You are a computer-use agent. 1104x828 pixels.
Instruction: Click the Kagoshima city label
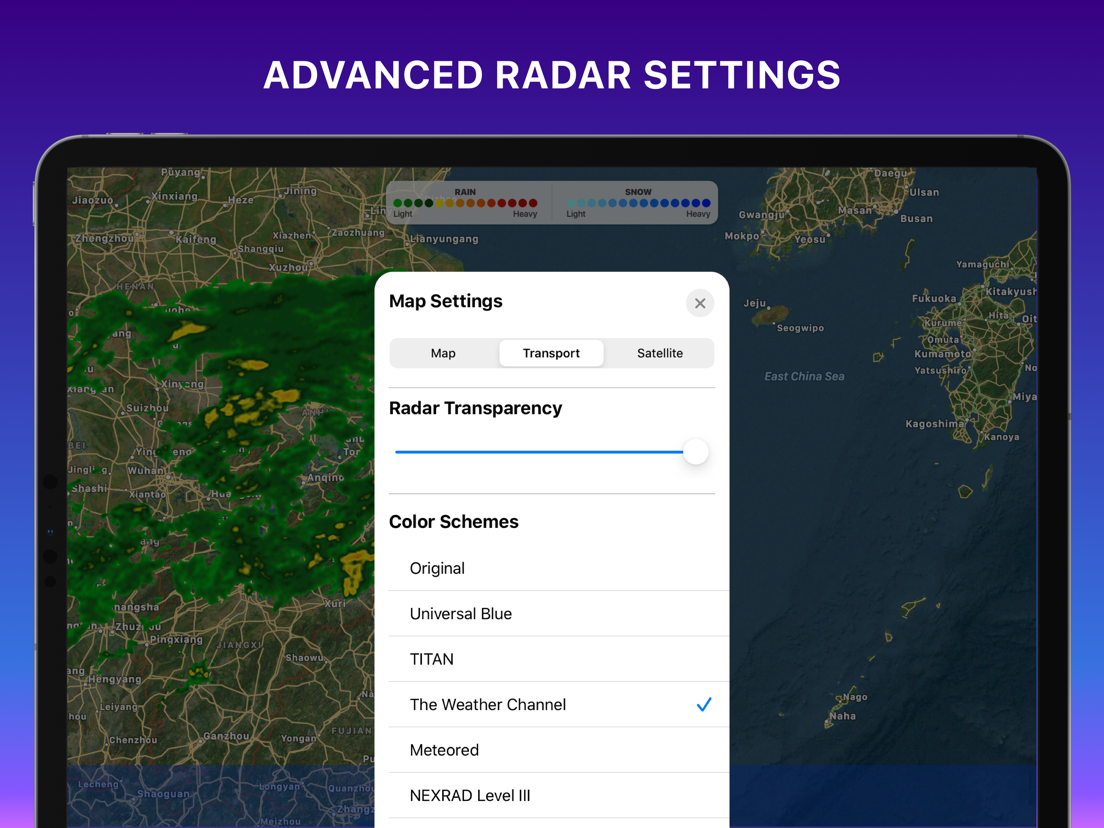[x=934, y=424]
